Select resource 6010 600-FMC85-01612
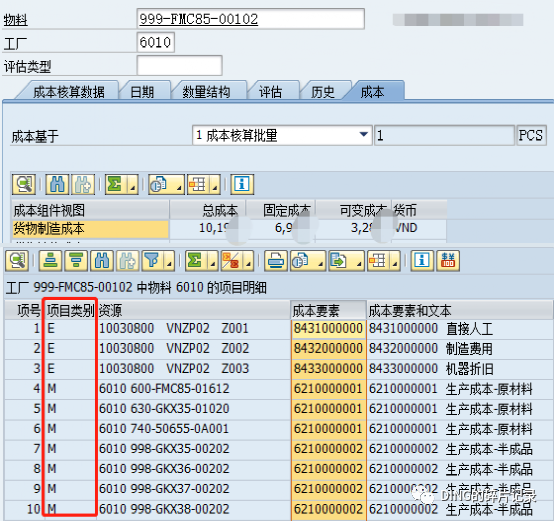 [x=193, y=389]
